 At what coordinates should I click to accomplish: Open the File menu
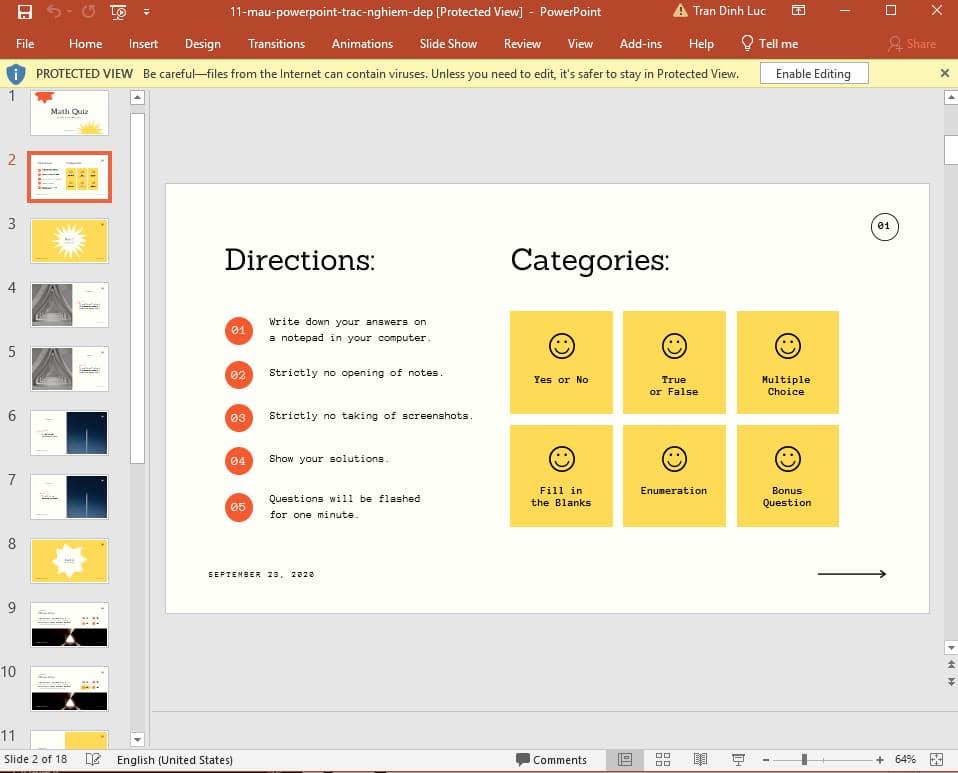[x=25, y=44]
